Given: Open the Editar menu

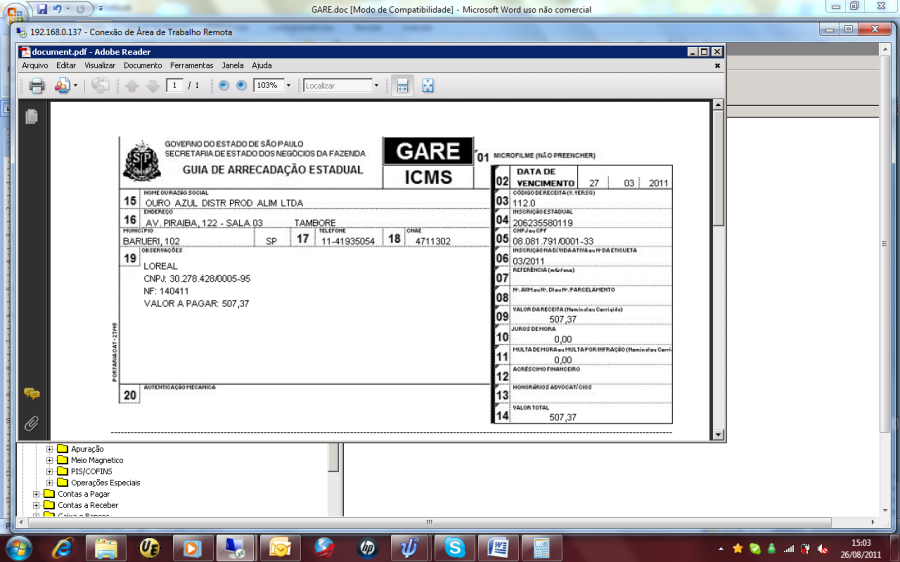Looking at the screenshot, I should [x=66, y=65].
